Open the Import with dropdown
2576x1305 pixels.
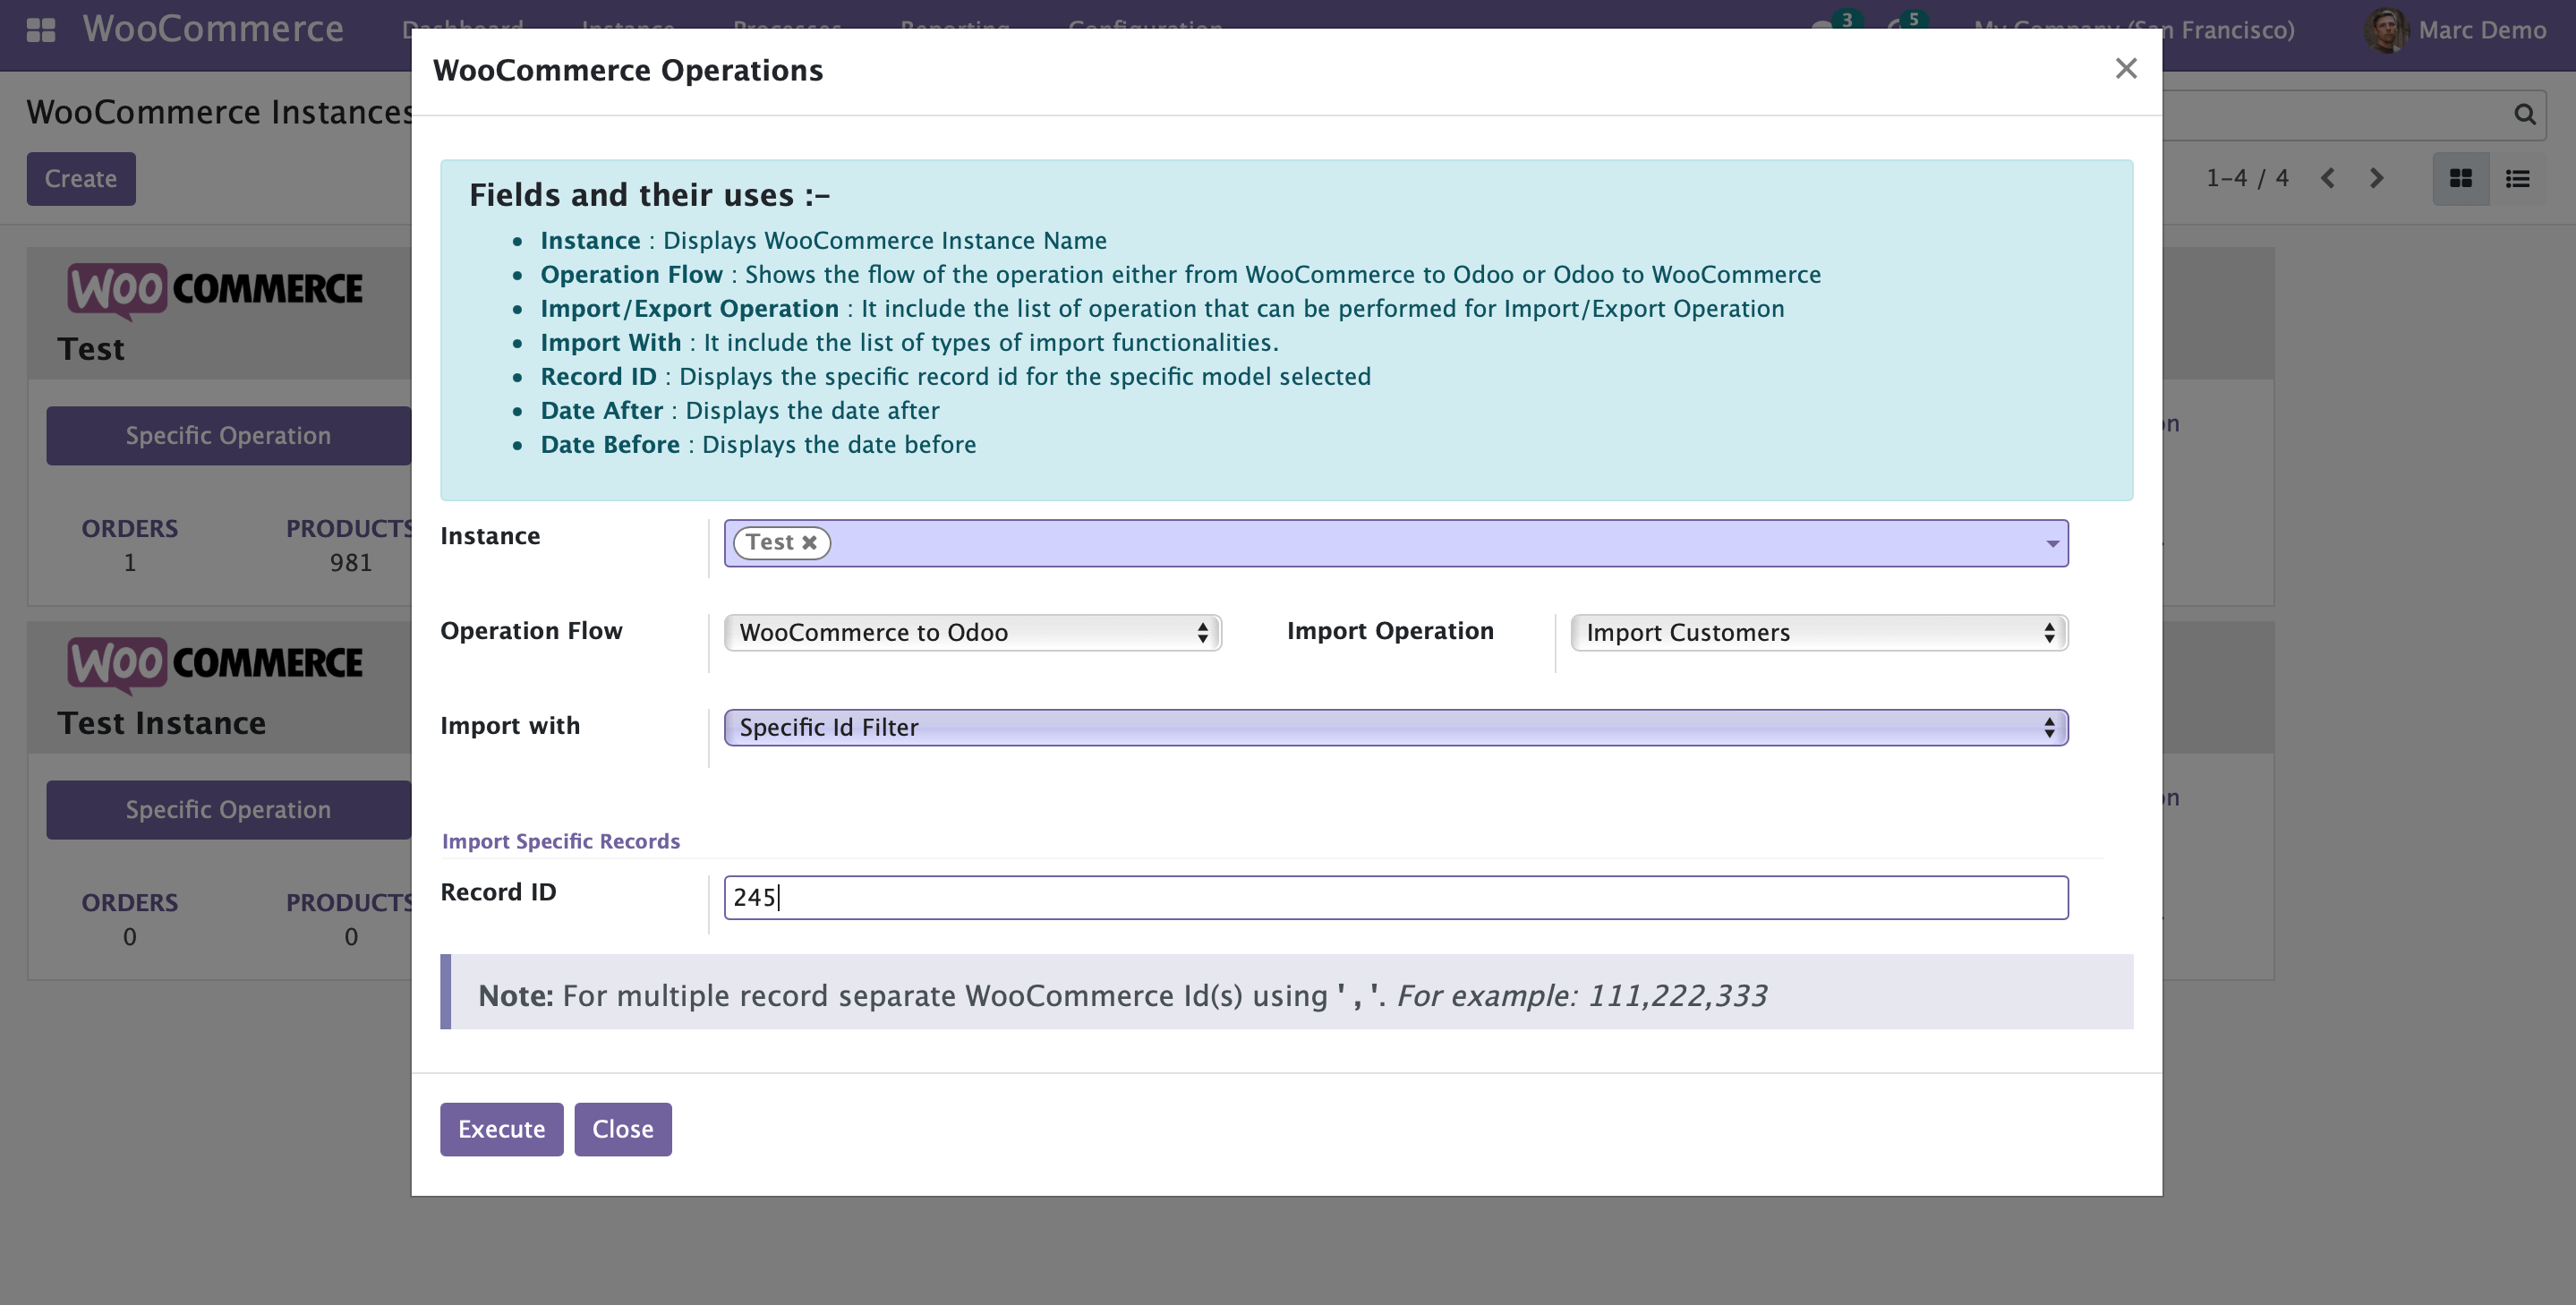pos(1394,727)
